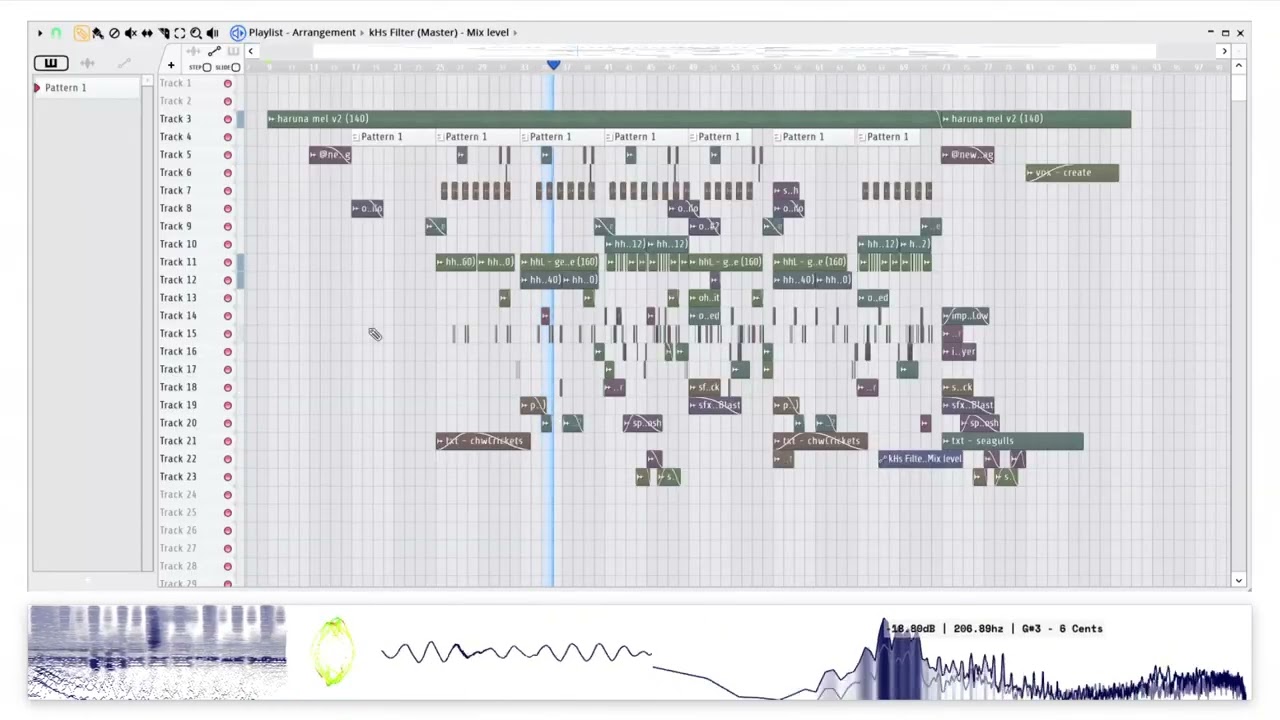
Task: Select the Select marquee tool
Action: (x=180, y=33)
